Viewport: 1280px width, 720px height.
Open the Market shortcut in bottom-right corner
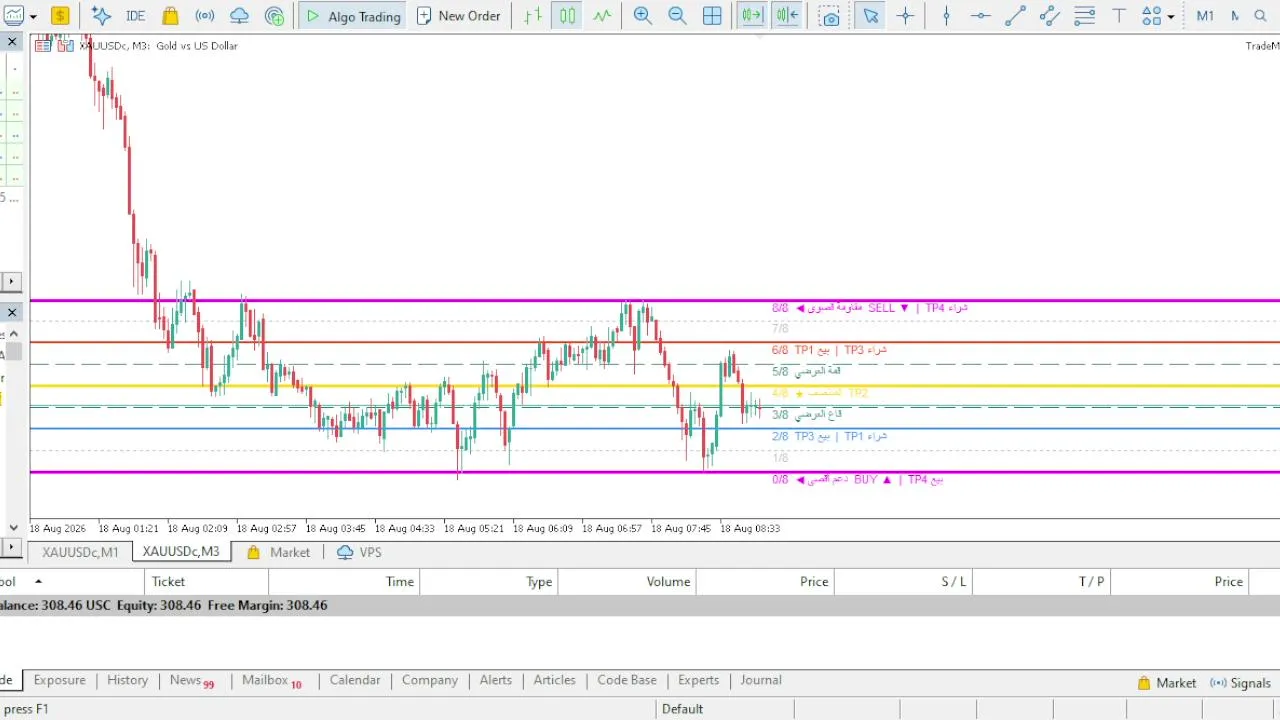click(x=1166, y=683)
